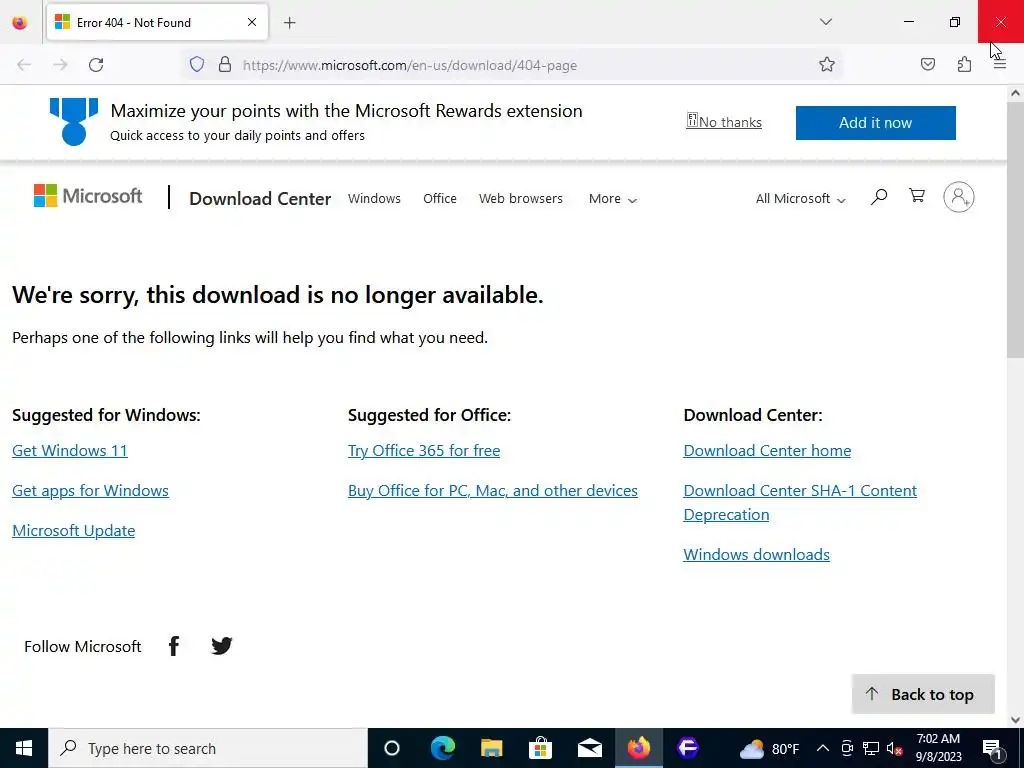Open File Explorer from taskbar
Image resolution: width=1024 pixels, height=768 pixels.
pos(492,748)
